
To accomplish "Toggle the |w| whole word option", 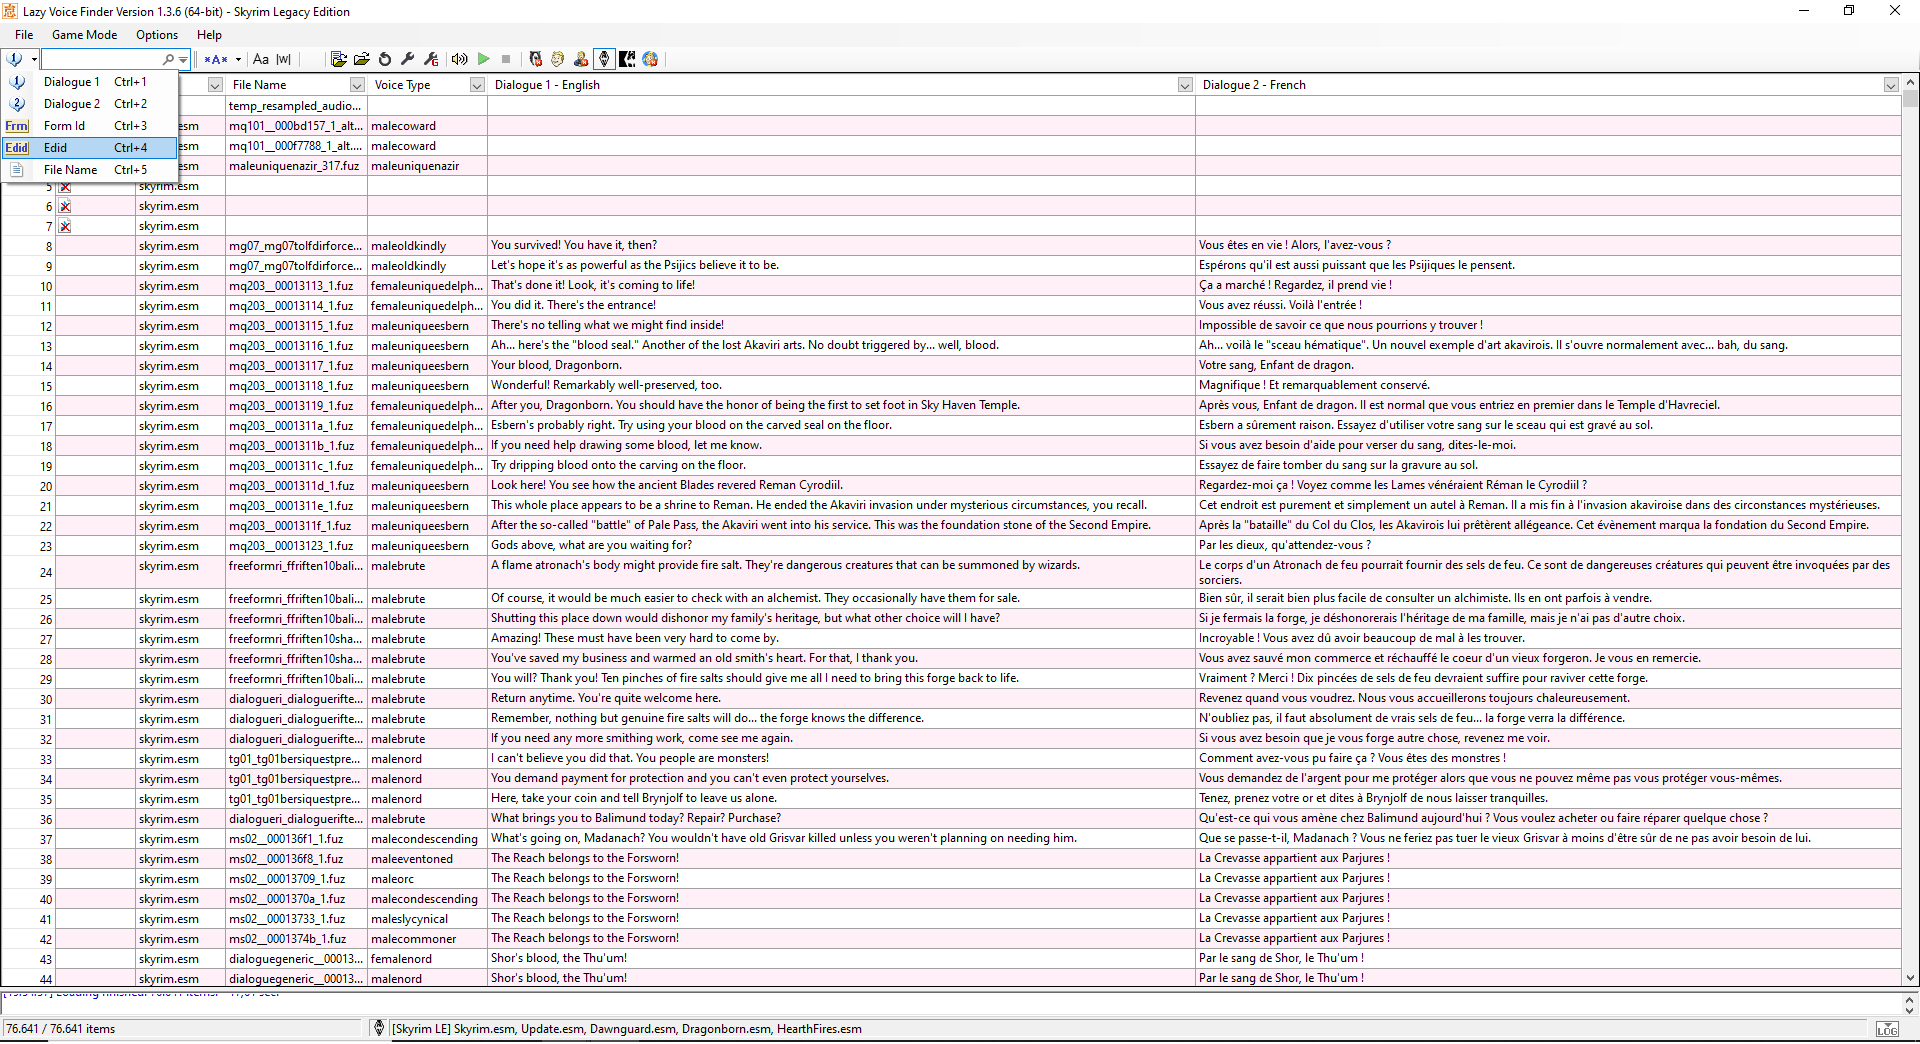I will click(x=284, y=59).
